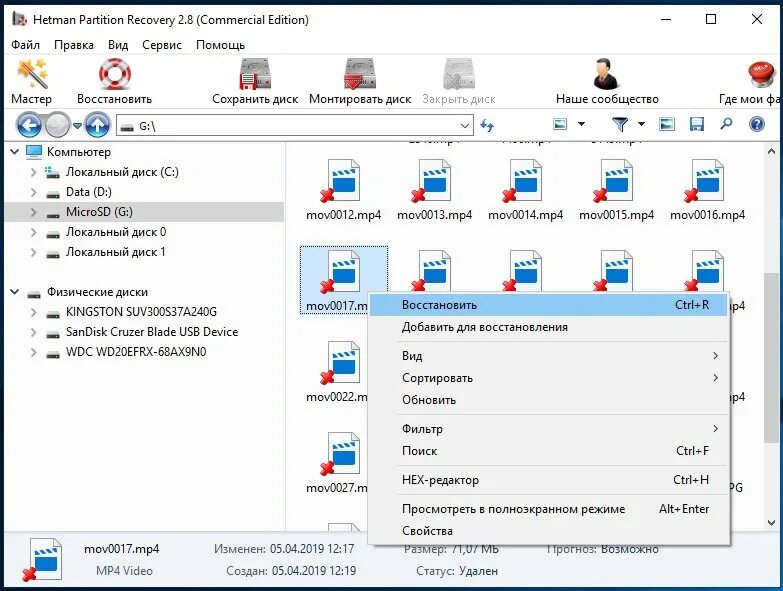783x591 pixels.
Task: Expand the Data (D:) node
Action: point(33,192)
